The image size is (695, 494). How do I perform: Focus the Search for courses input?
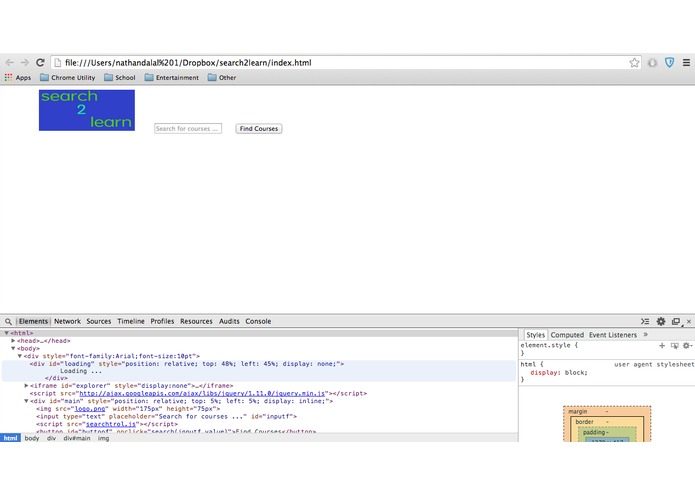(x=188, y=128)
